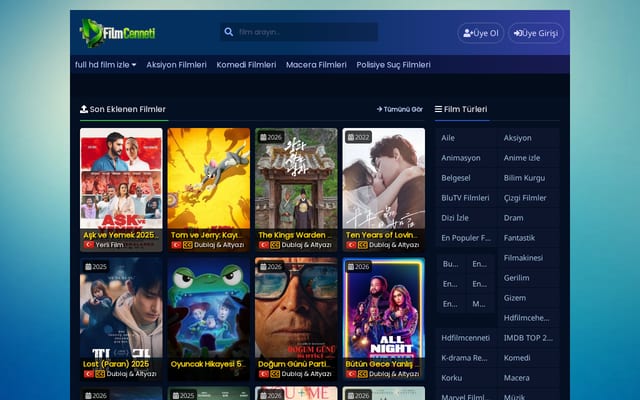Open Aksiyon Filmleri menu item
This screenshot has width=640, height=400.
coord(176,64)
